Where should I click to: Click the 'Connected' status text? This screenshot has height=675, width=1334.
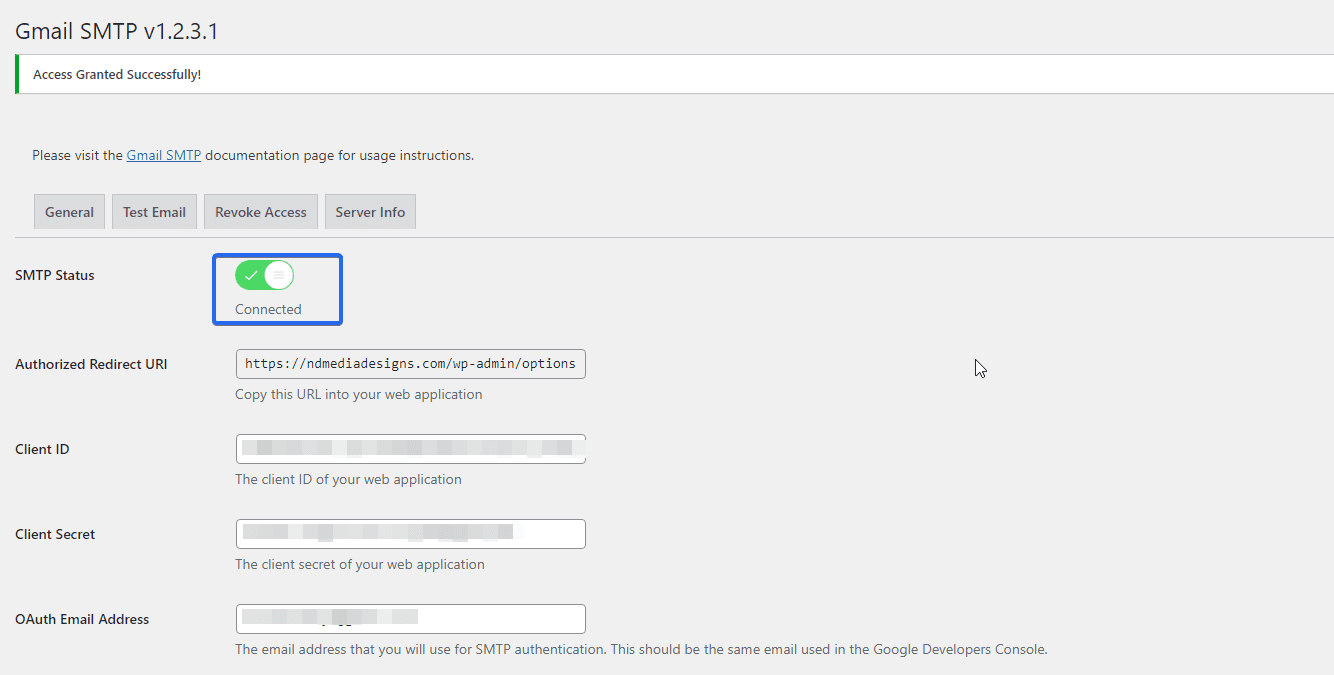[x=268, y=309]
